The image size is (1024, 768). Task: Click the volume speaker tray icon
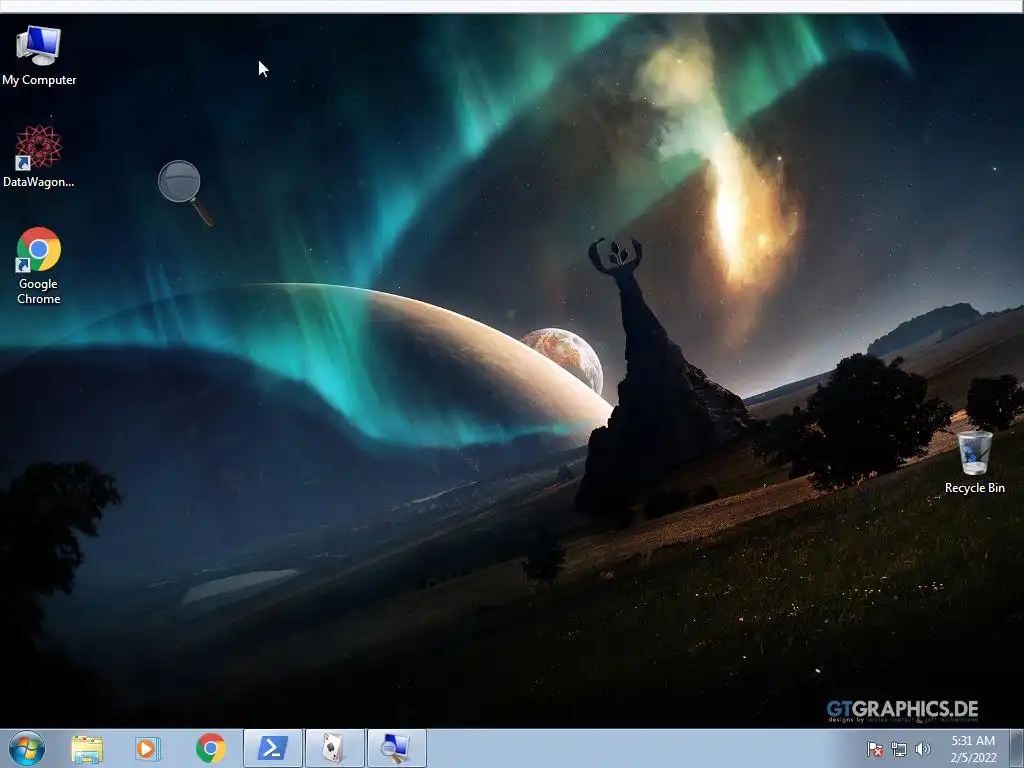(x=922, y=749)
